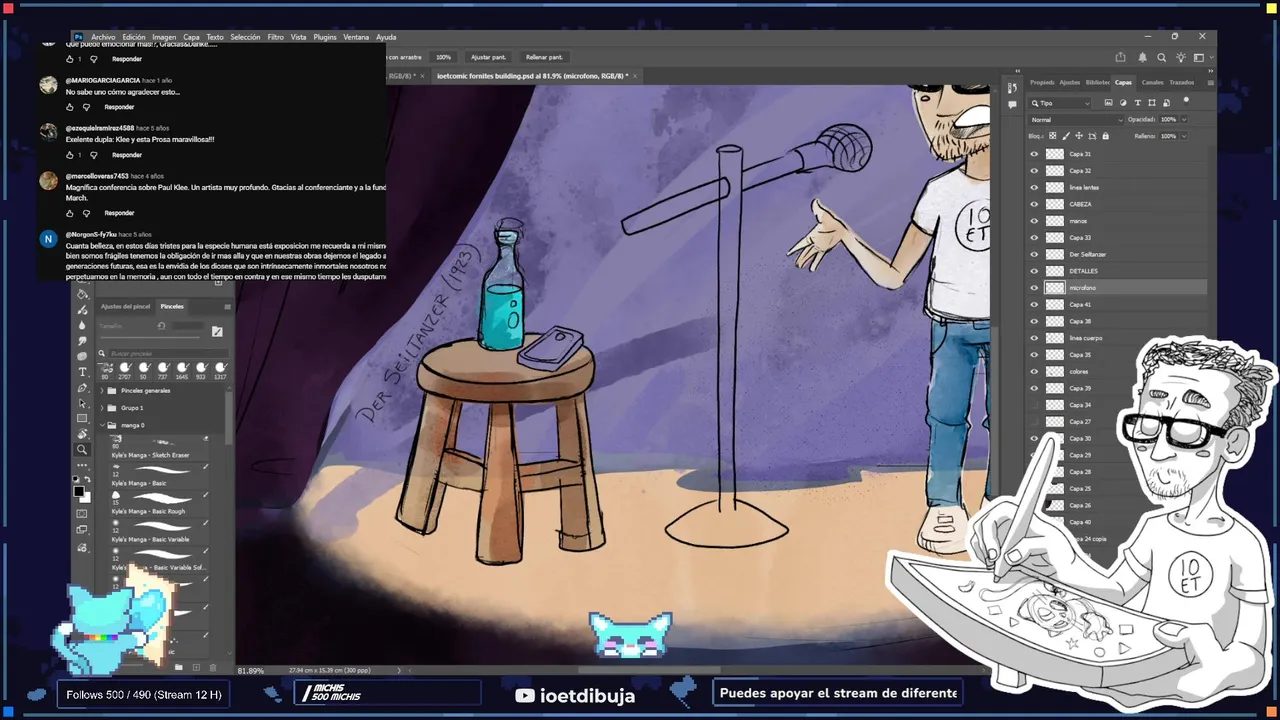Select the Zoom magnifier tool

click(x=82, y=449)
